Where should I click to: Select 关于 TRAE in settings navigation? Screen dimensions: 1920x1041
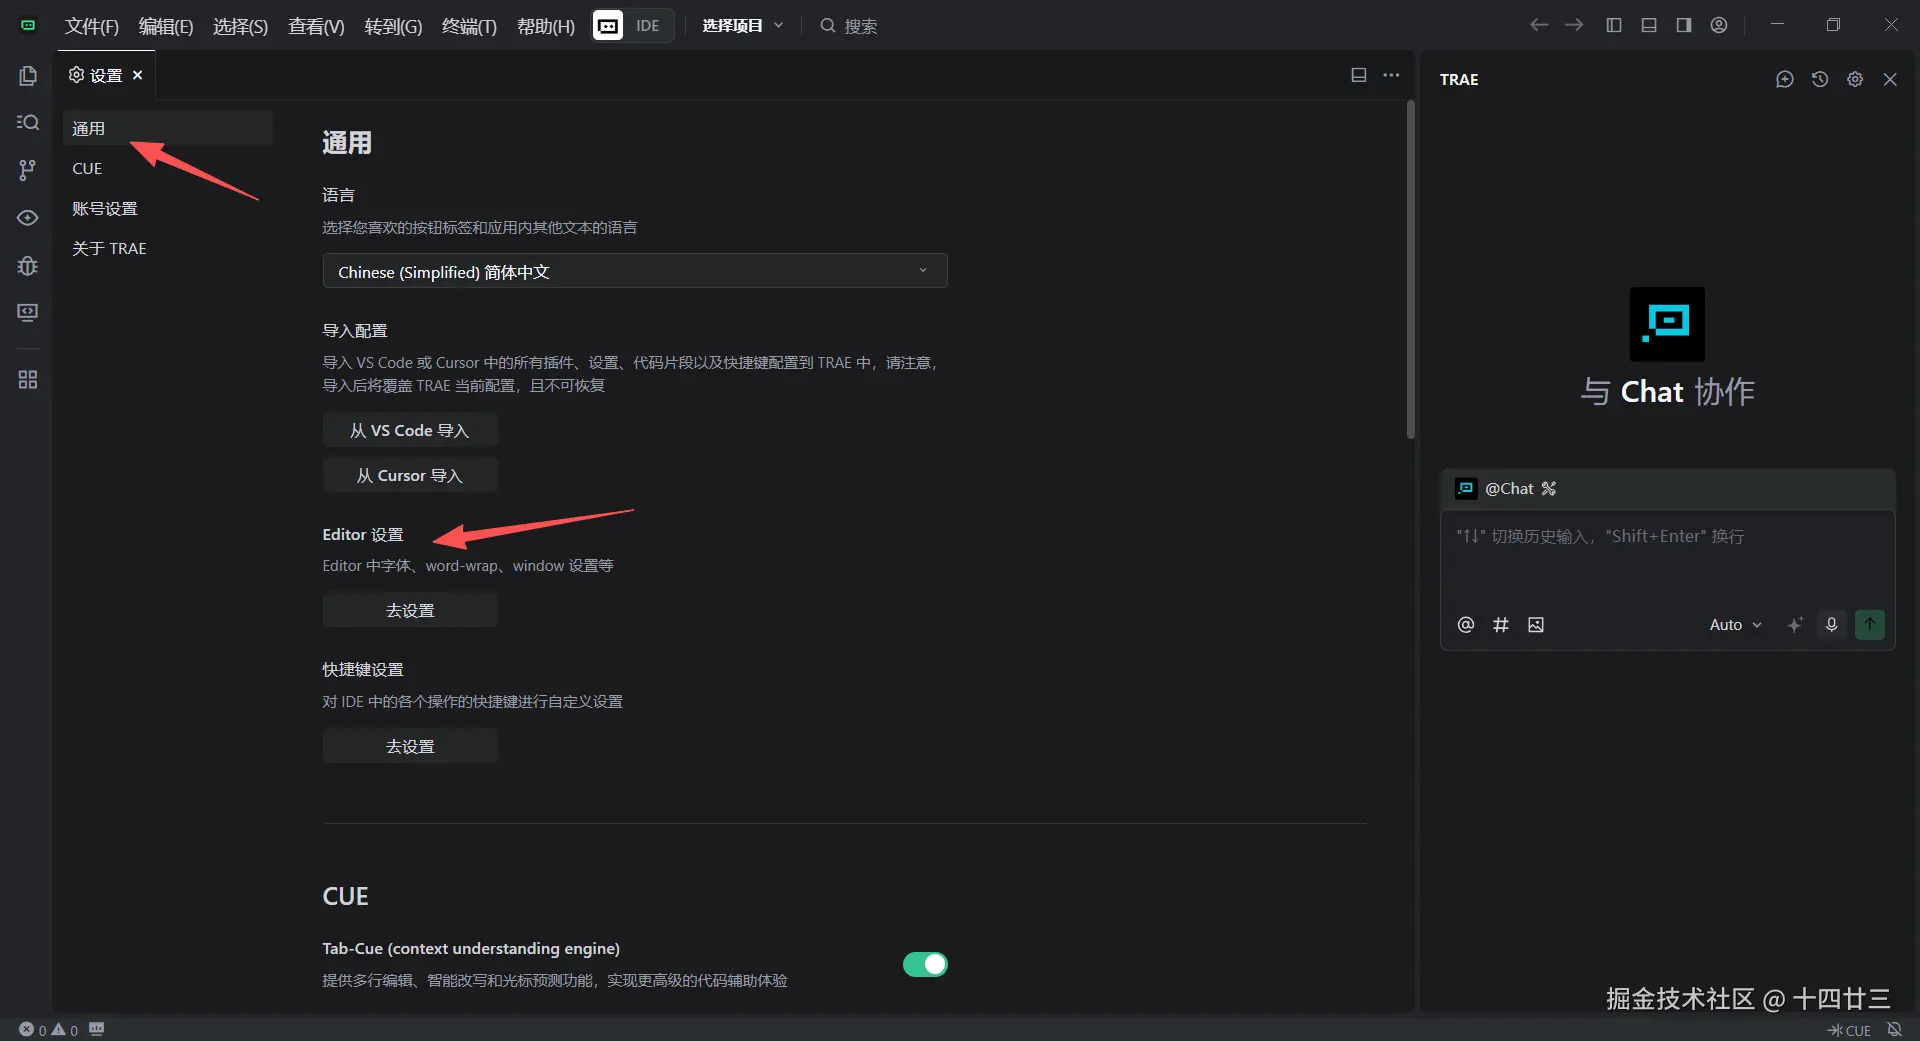coord(168,248)
